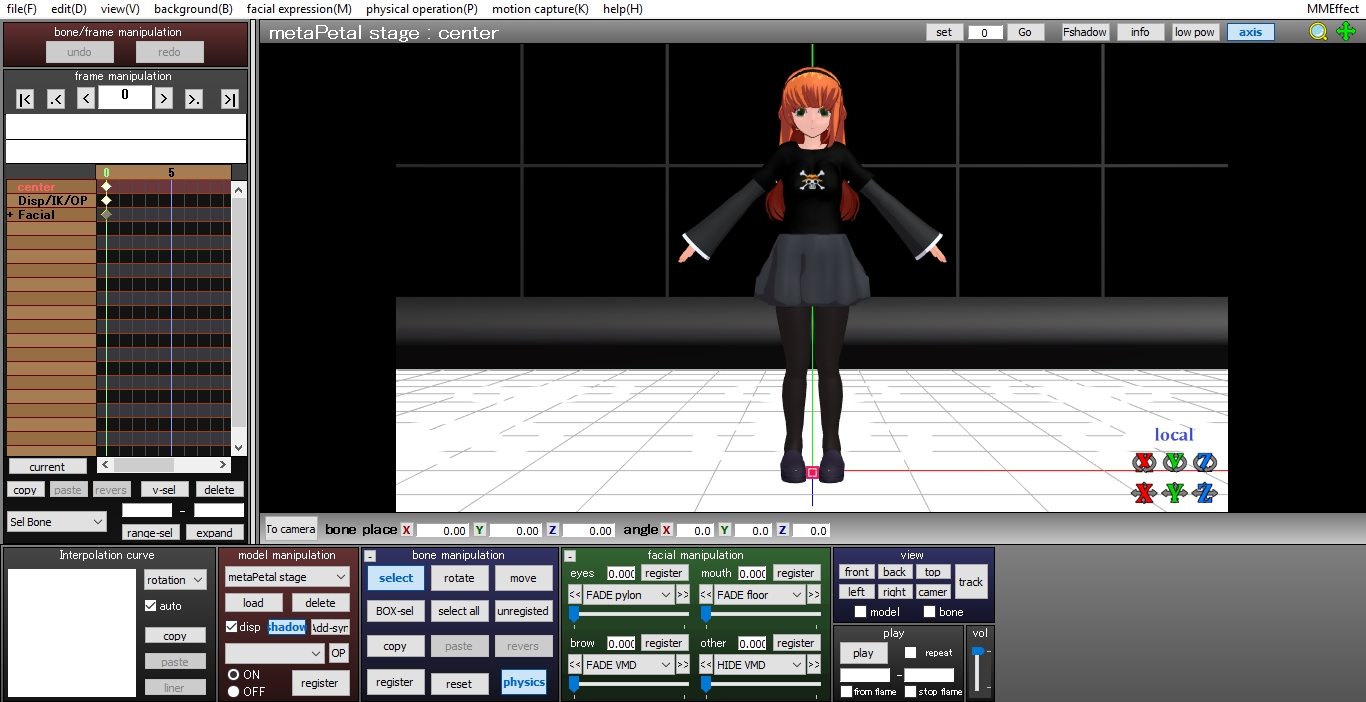Open the physical operation(P) menu
This screenshot has height=702, width=1366.
(420, 9)
